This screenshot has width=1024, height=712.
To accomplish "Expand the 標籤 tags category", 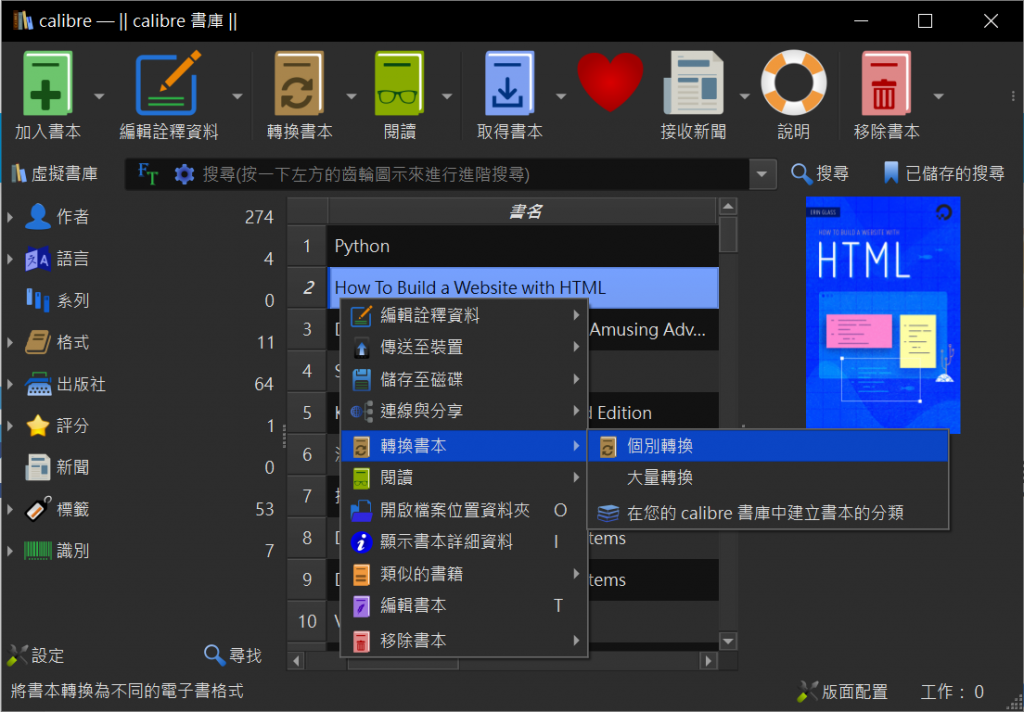I will (10, 510).
